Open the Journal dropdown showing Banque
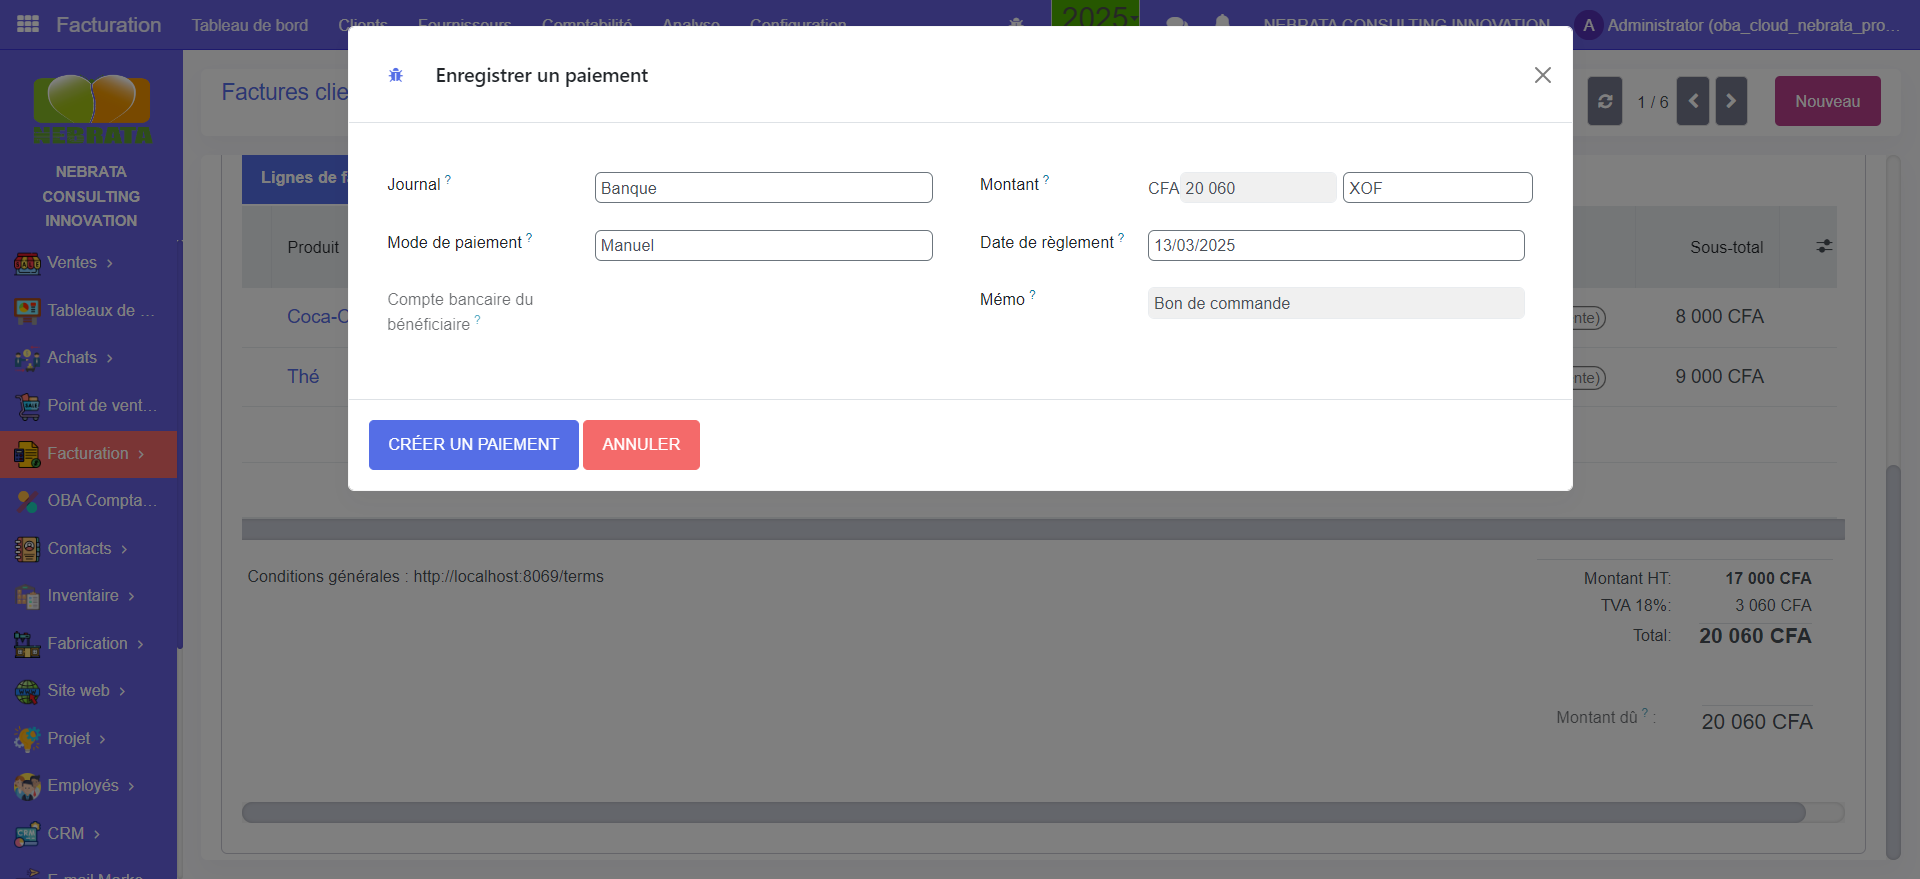The height and width of the screenshot is (879, 1920). [x=763, y=188]
